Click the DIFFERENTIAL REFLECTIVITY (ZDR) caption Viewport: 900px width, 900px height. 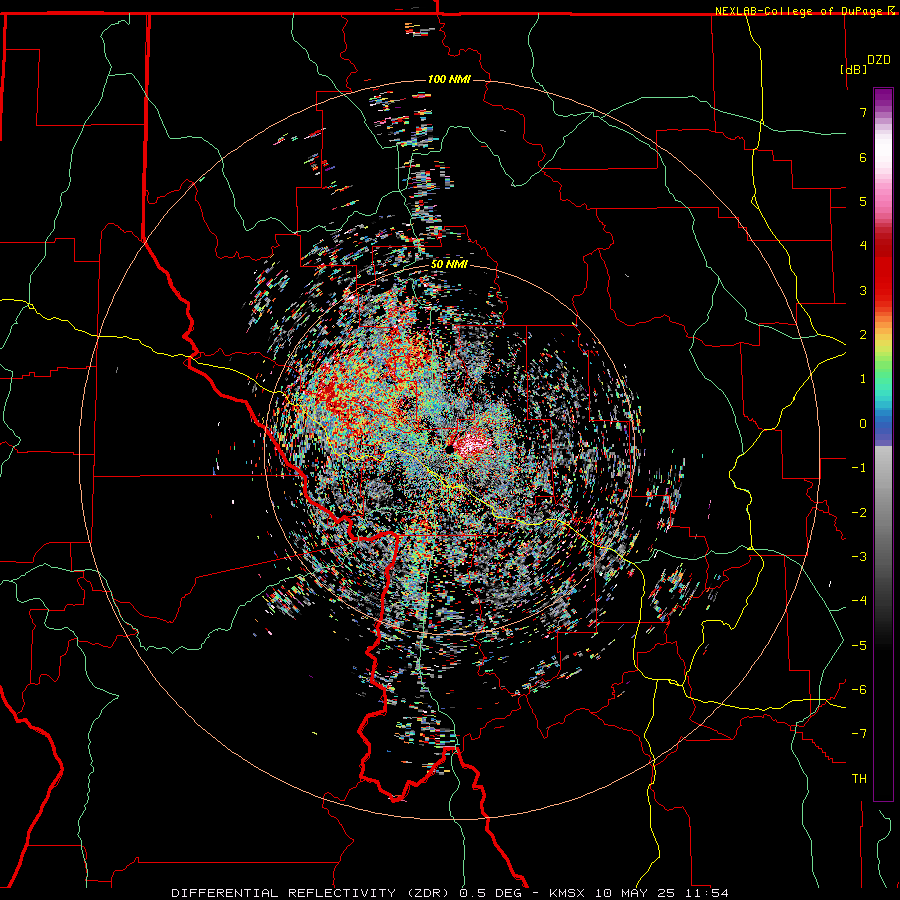[x=312, y=893]
